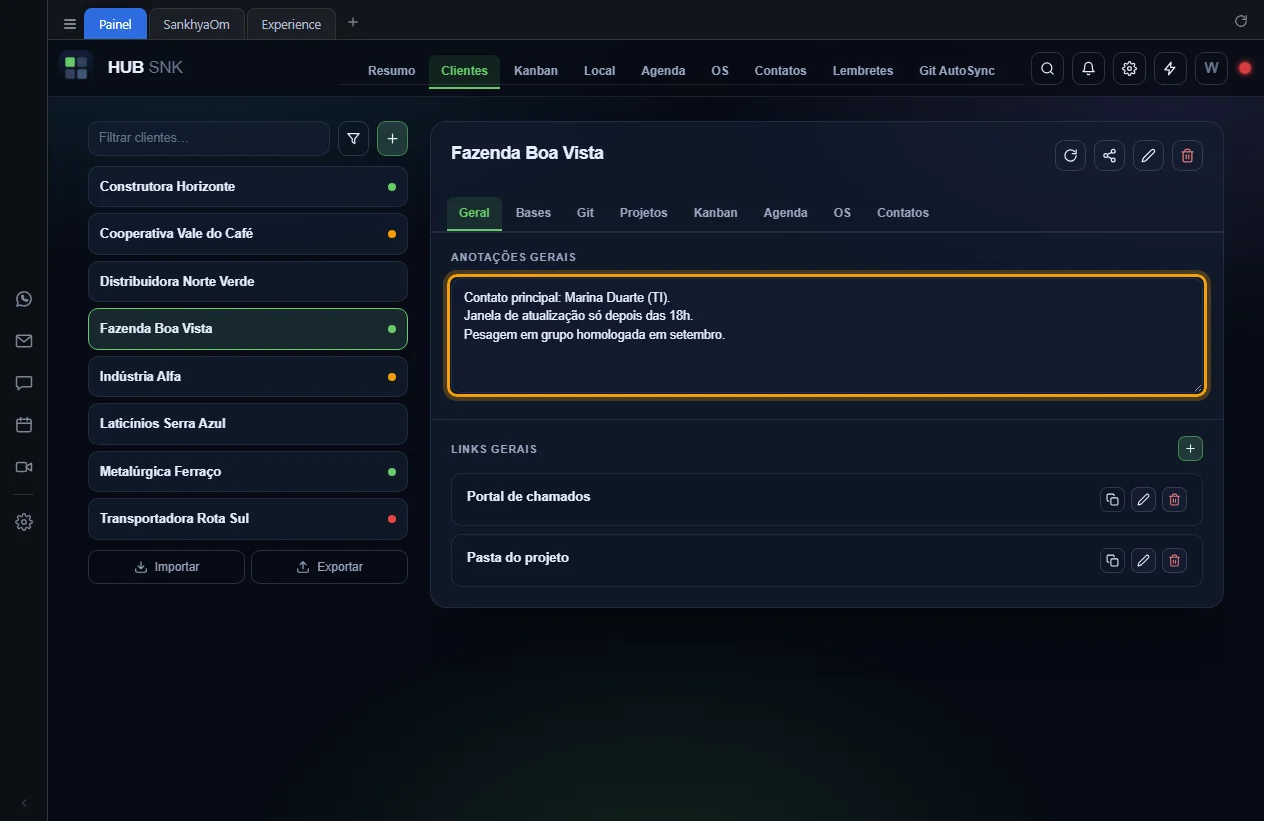Open the calendar icon in the left sidebar
1264x821 pixels.
[24, 425]
